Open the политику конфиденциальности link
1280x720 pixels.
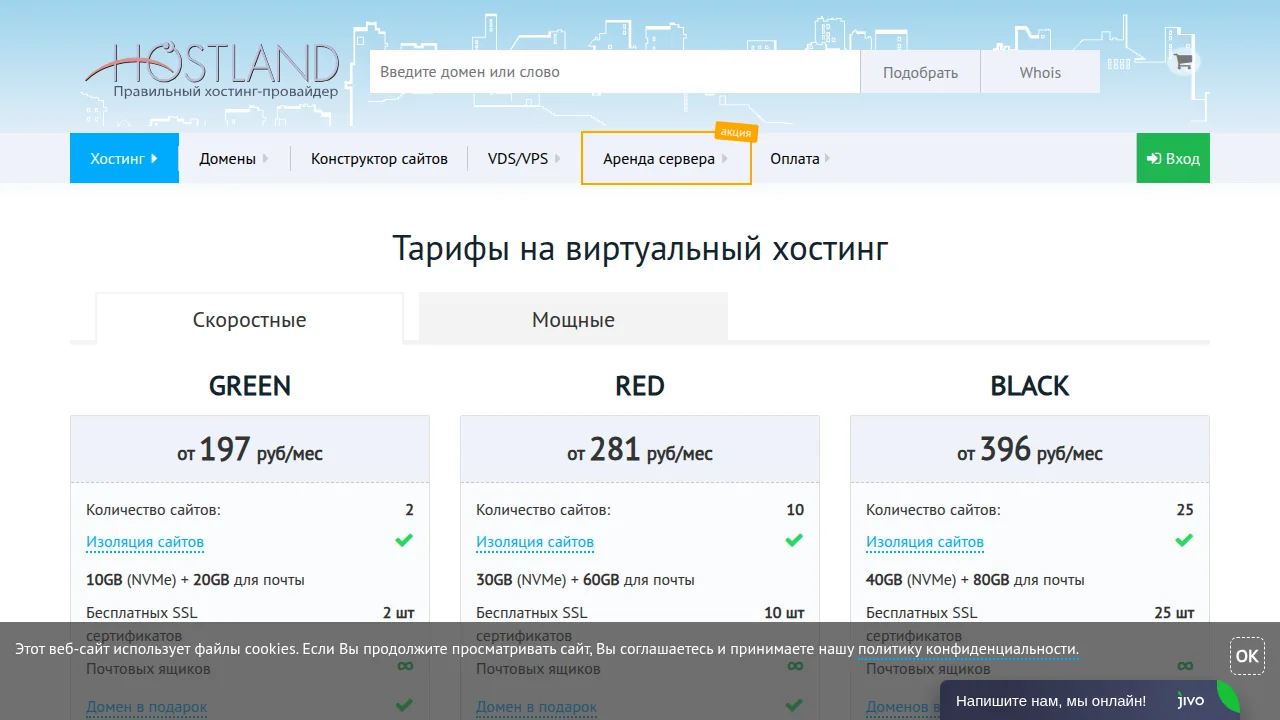tap(968, 649)
